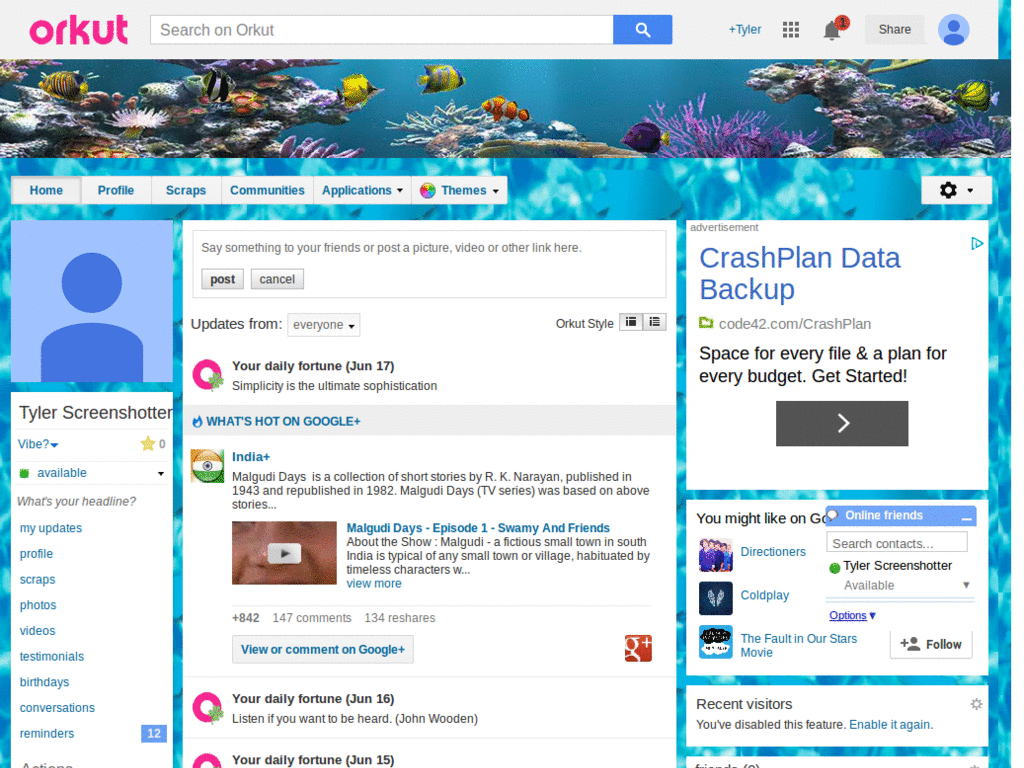Open testimonials sidebar link
Screen dimensions: 1024x768
(x=52, y=656)
